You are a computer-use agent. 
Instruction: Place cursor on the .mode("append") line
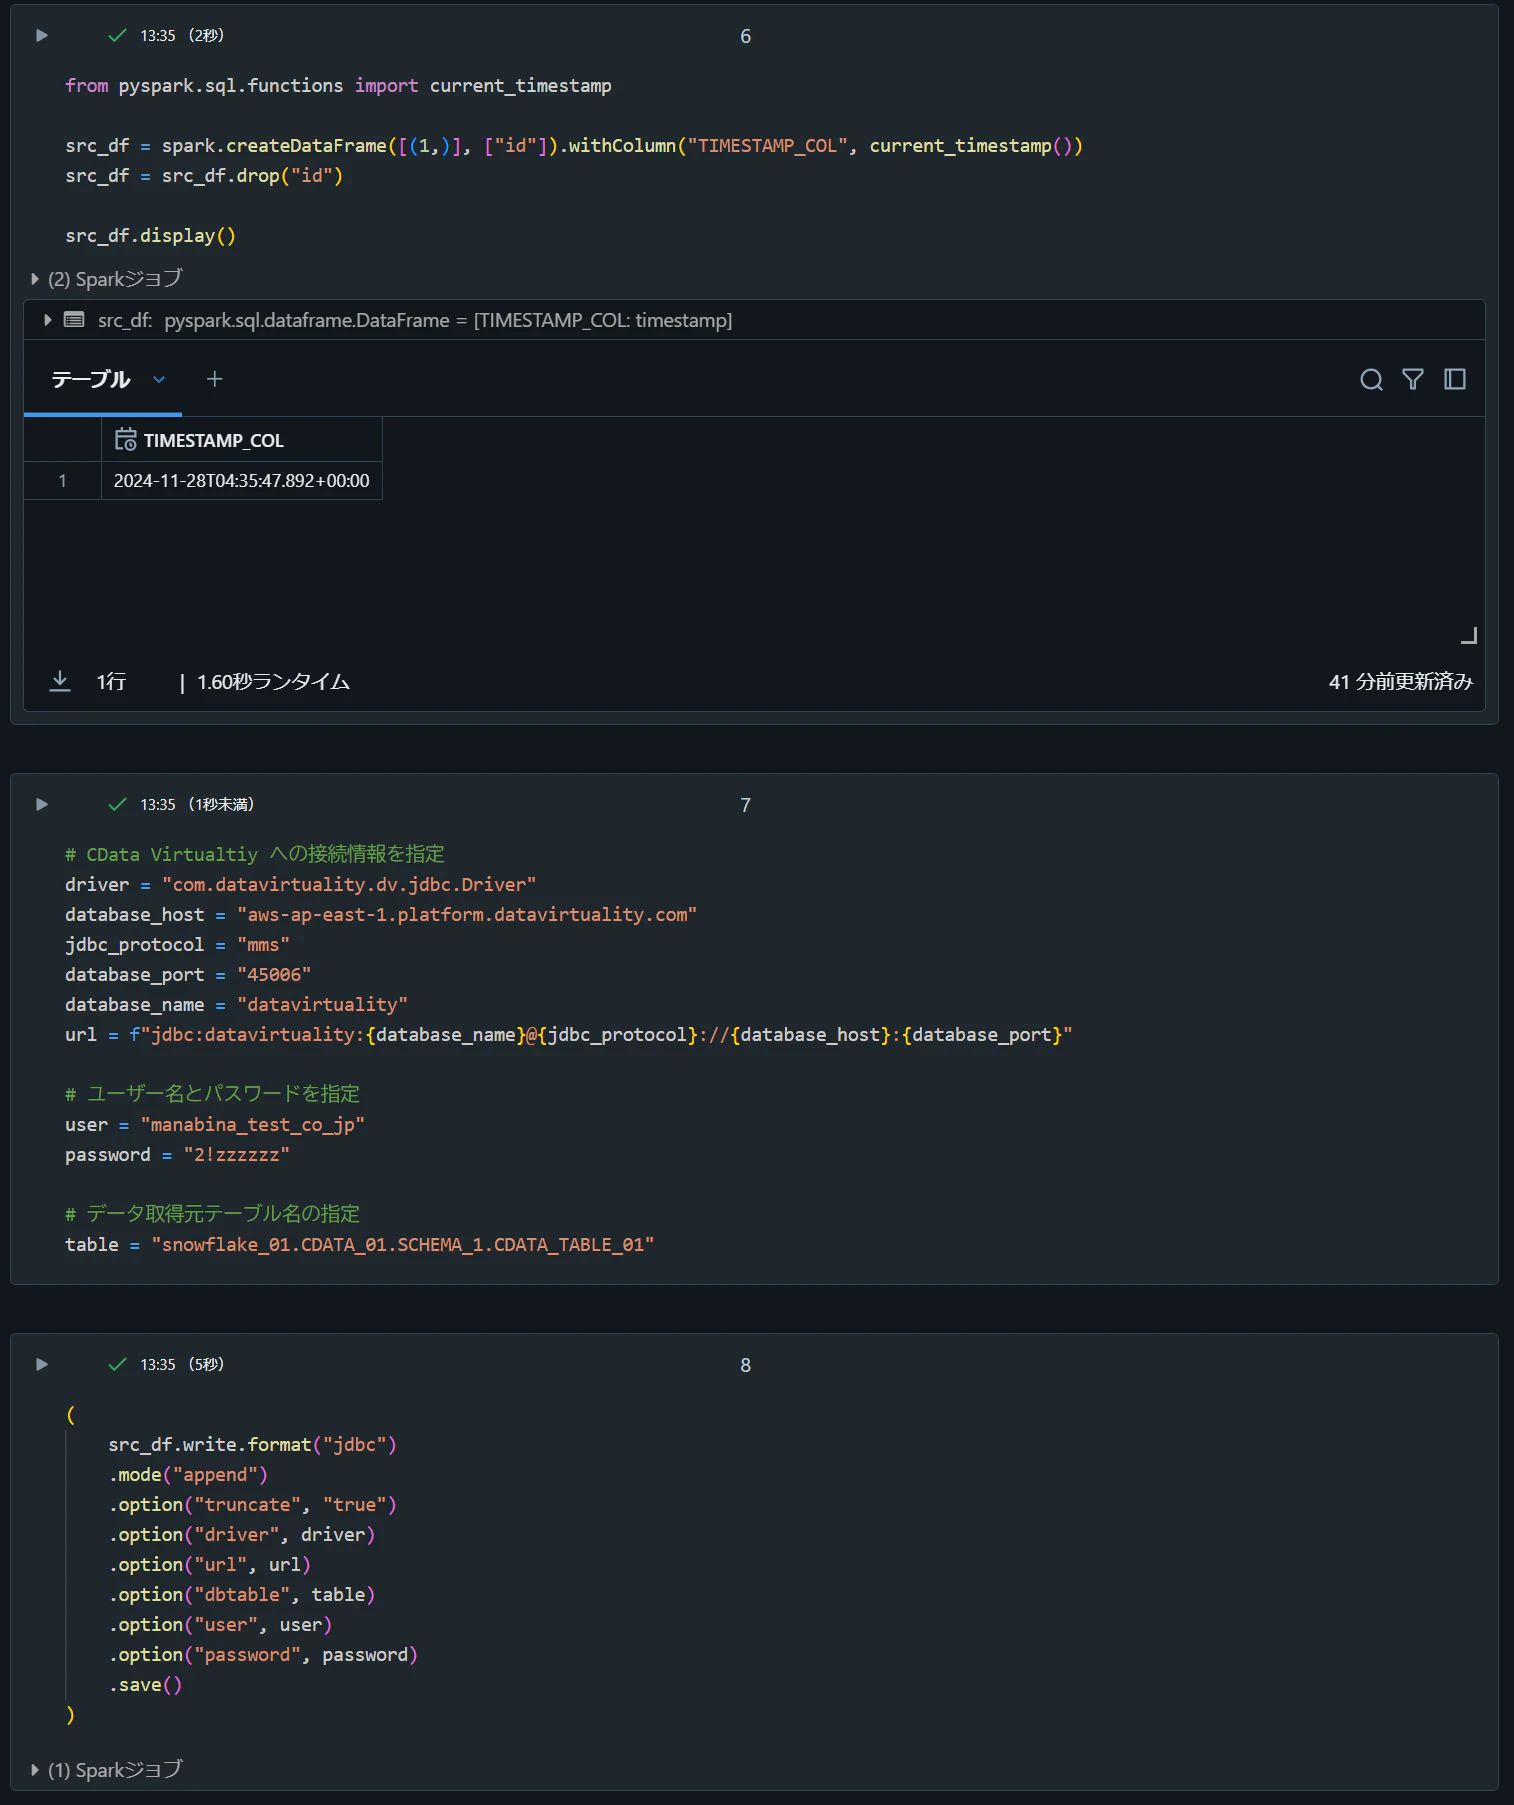coord(188,1474)
